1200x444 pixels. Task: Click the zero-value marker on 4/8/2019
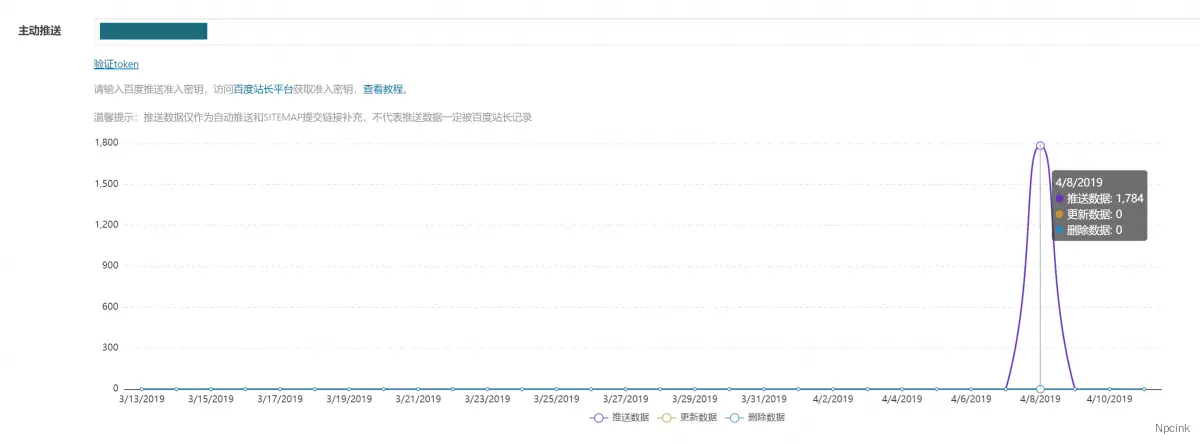1040,389
